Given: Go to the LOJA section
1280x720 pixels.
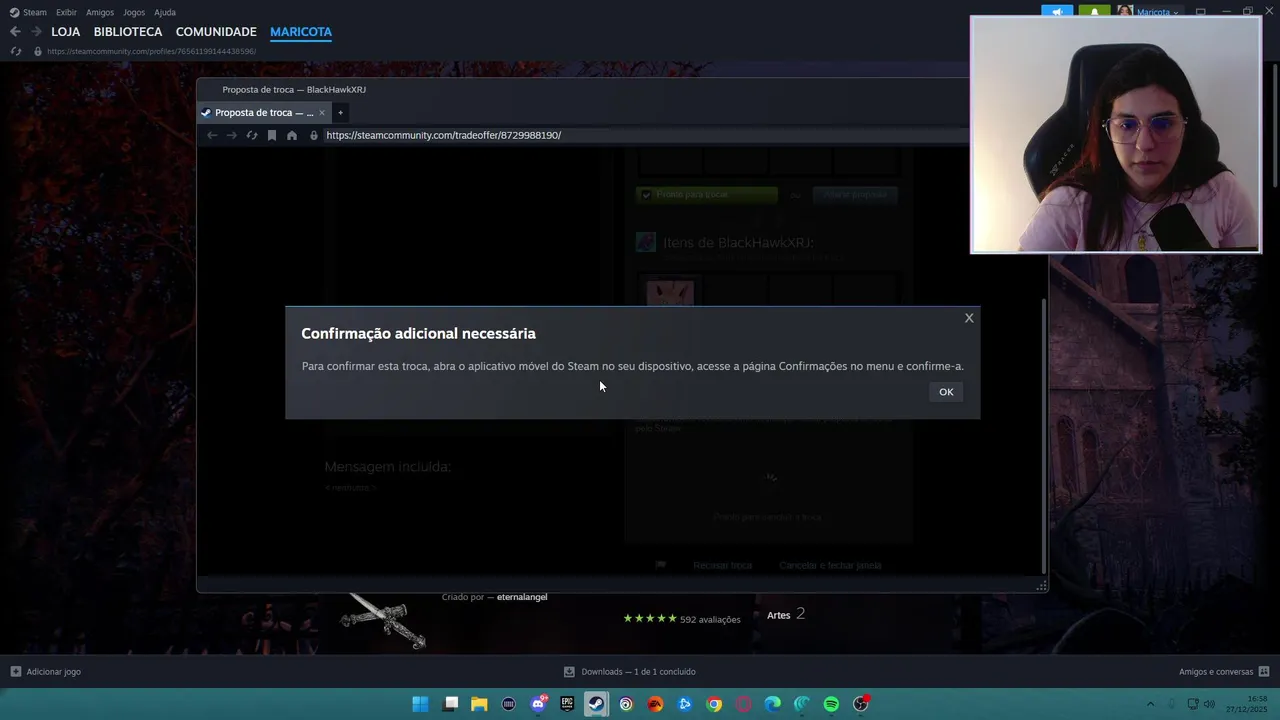Looking at the screenshot, I should click(x=66, y=32).
